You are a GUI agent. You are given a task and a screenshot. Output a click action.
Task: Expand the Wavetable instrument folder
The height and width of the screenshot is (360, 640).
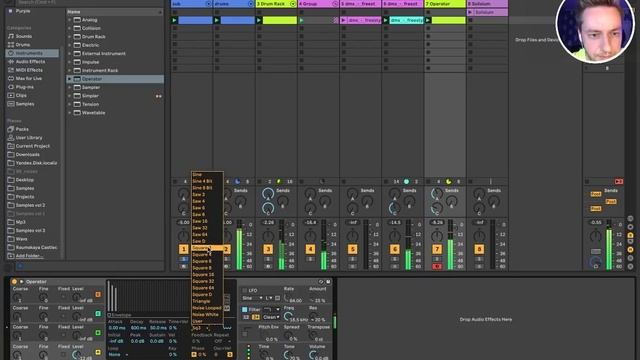70,113
